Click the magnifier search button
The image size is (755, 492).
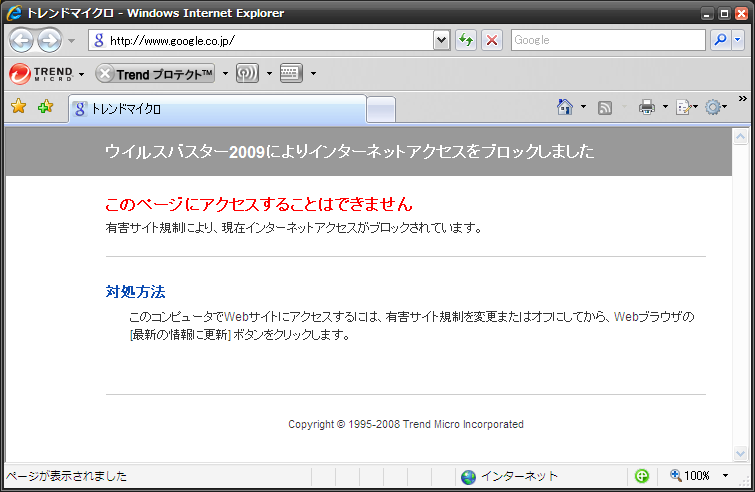pyautogui.click(x=720, y=40)
